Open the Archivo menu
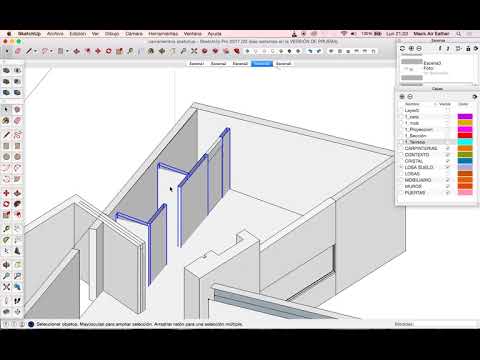The height and width of the screenshot is (360, 480). (55, 34)
